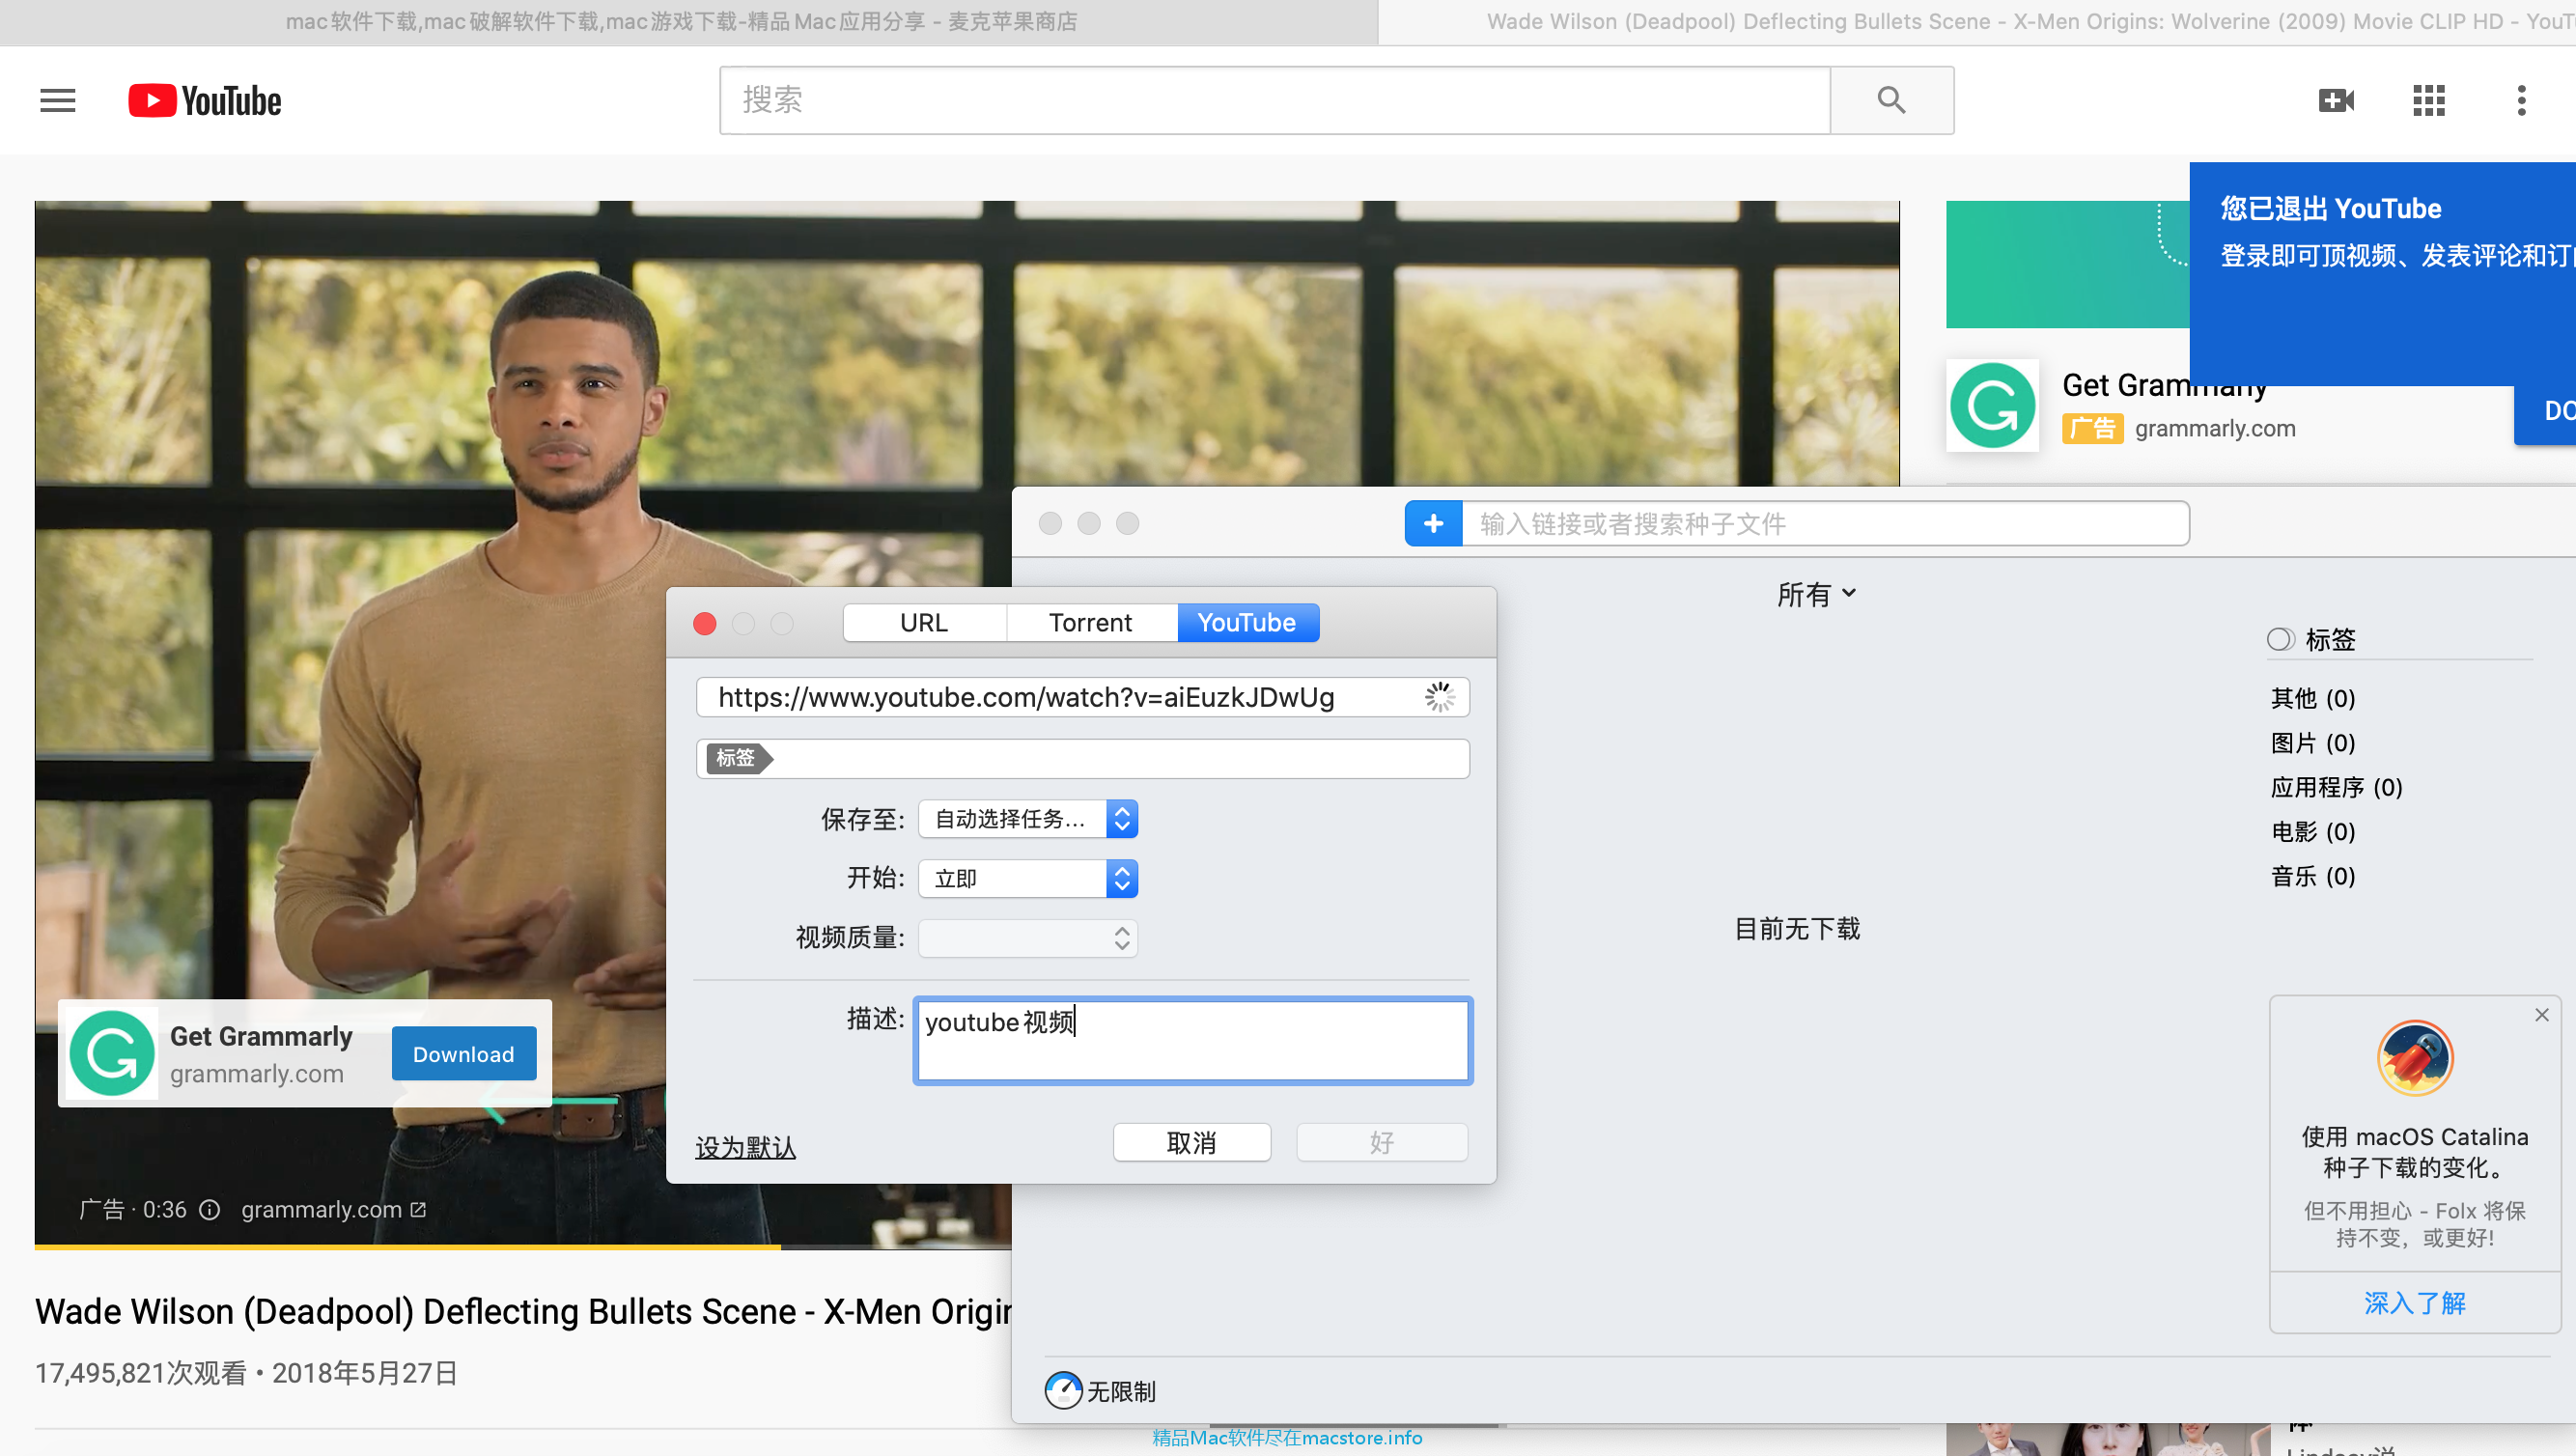Click the 标签 tags input field

tap(1083, 758)
